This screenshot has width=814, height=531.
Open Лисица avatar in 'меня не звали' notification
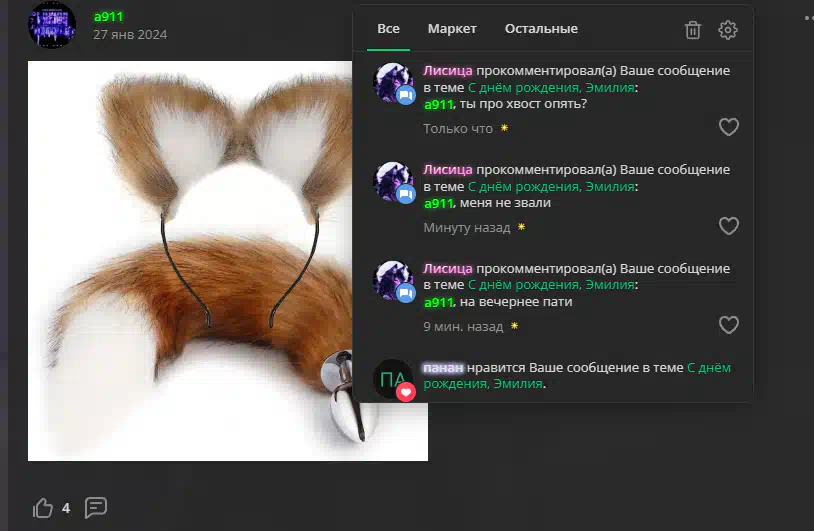(x=393, y=182)
